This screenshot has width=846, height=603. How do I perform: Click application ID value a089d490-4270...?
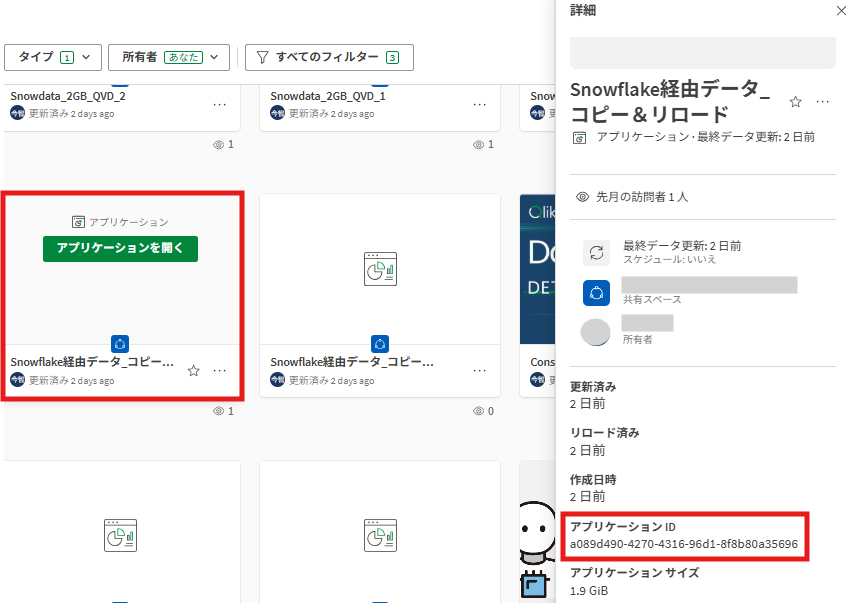tap(684, 544)
